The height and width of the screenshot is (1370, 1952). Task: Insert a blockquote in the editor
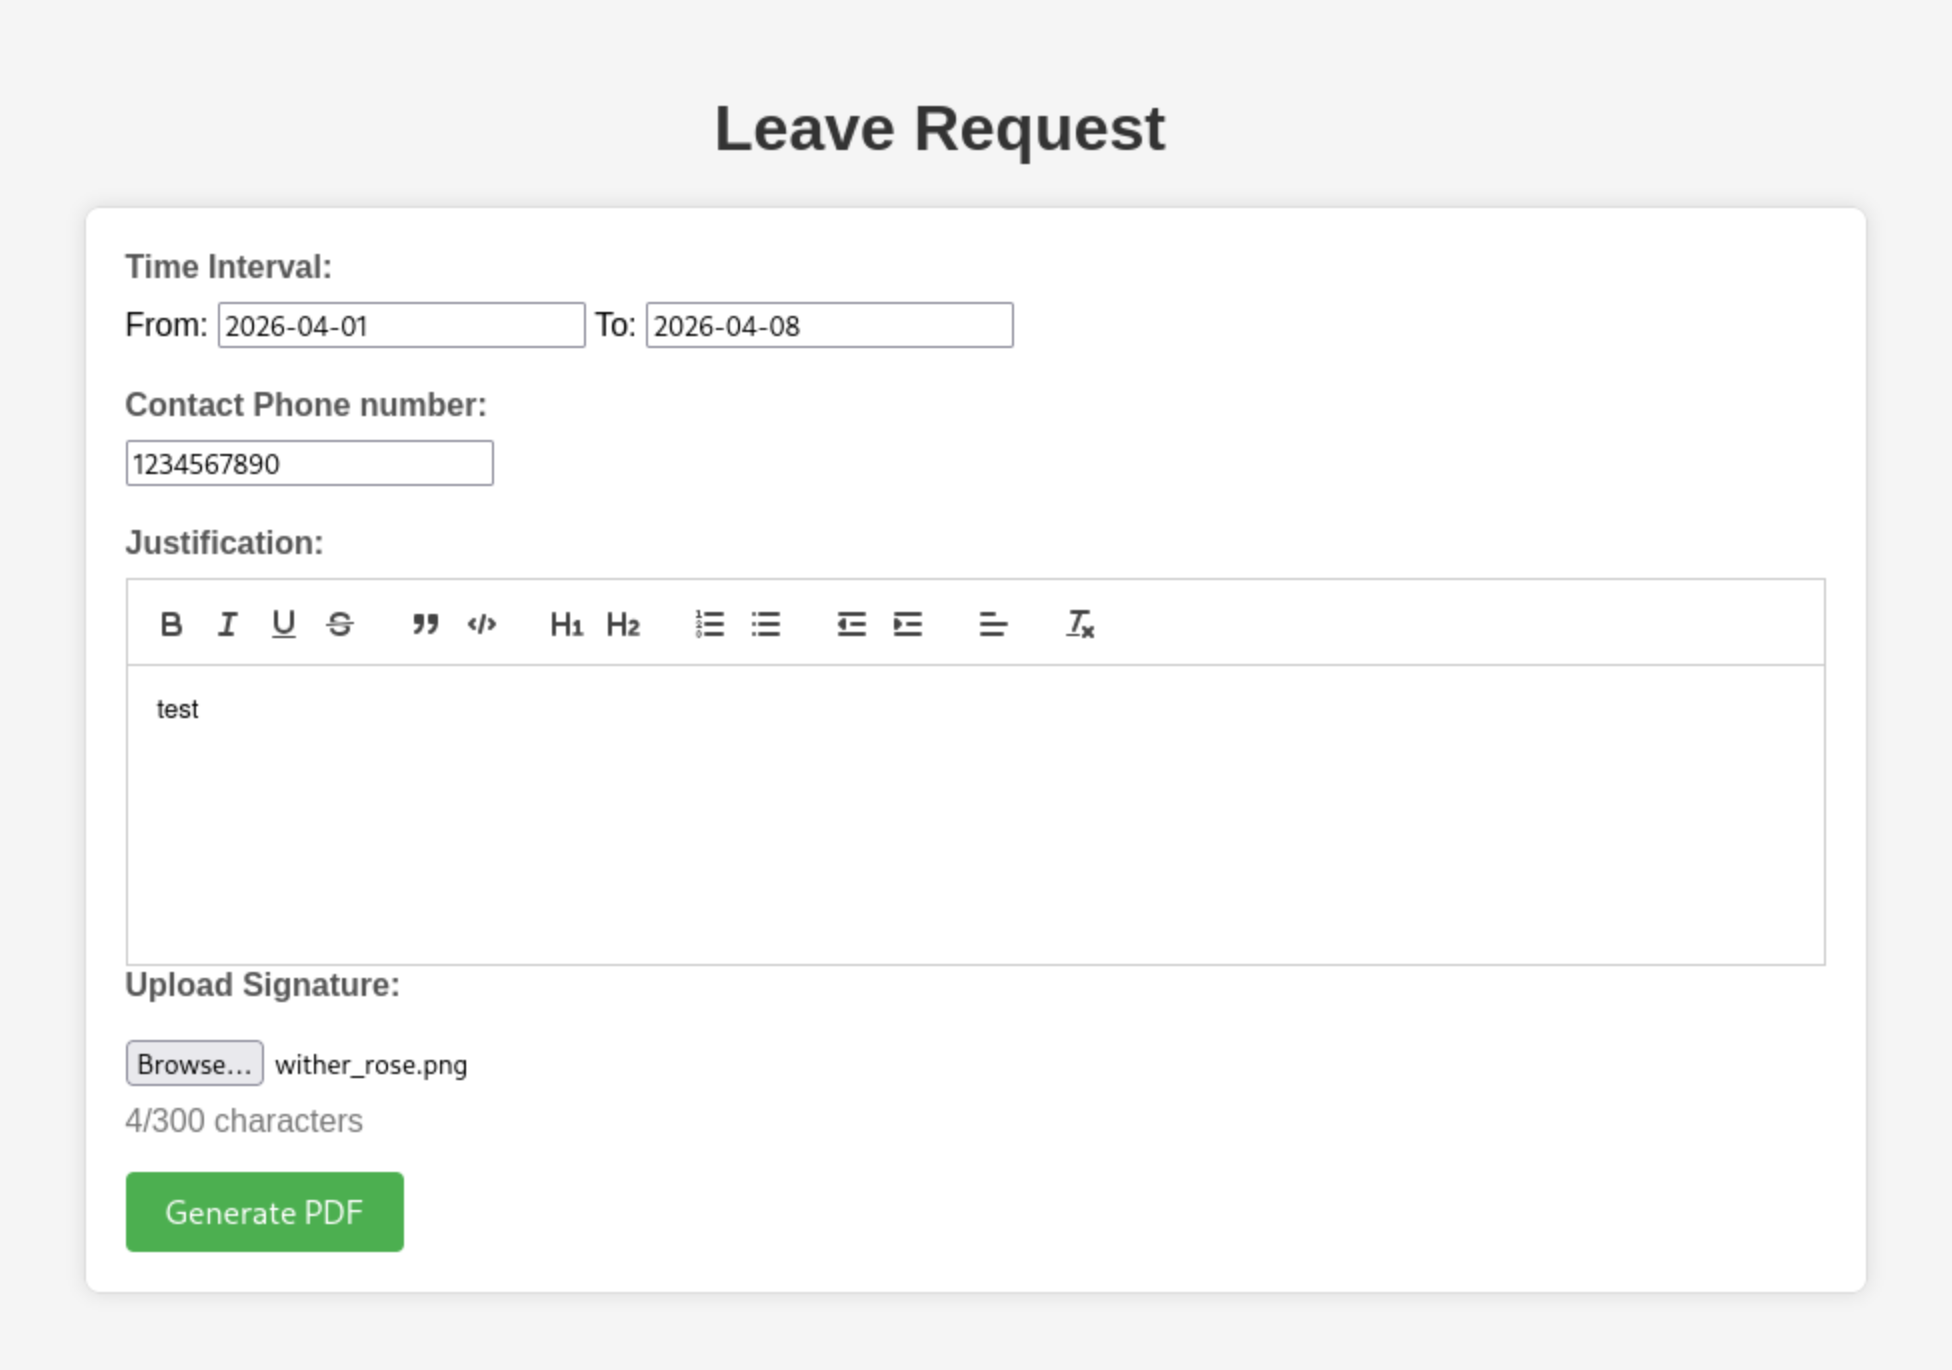425,625
